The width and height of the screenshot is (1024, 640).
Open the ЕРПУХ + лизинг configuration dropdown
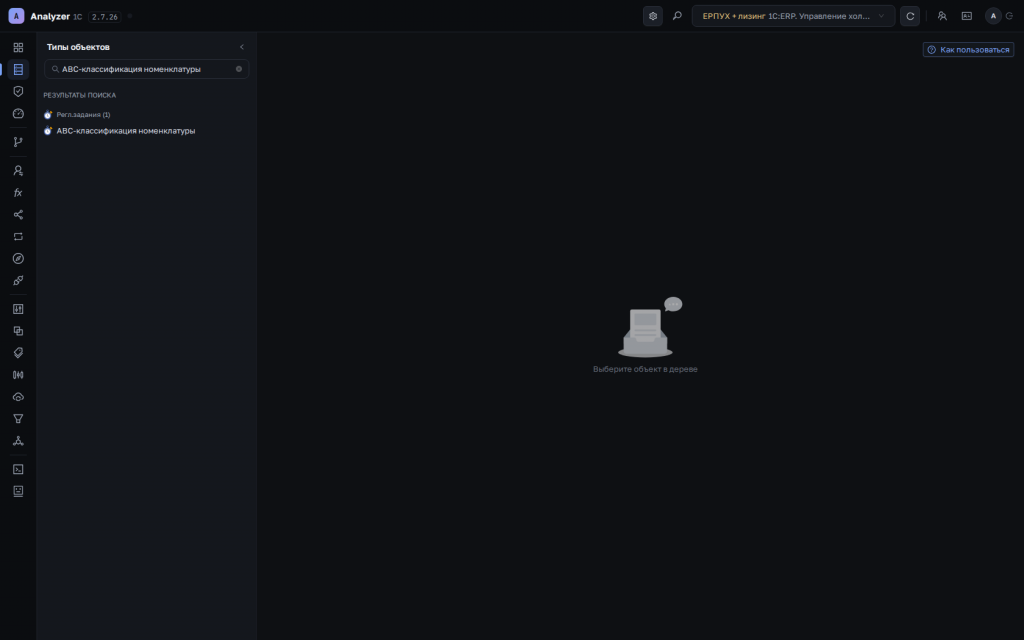click(793, 16)
